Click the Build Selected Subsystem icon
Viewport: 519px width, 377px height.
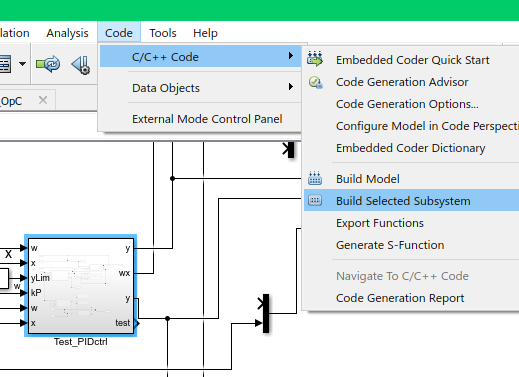315,200
